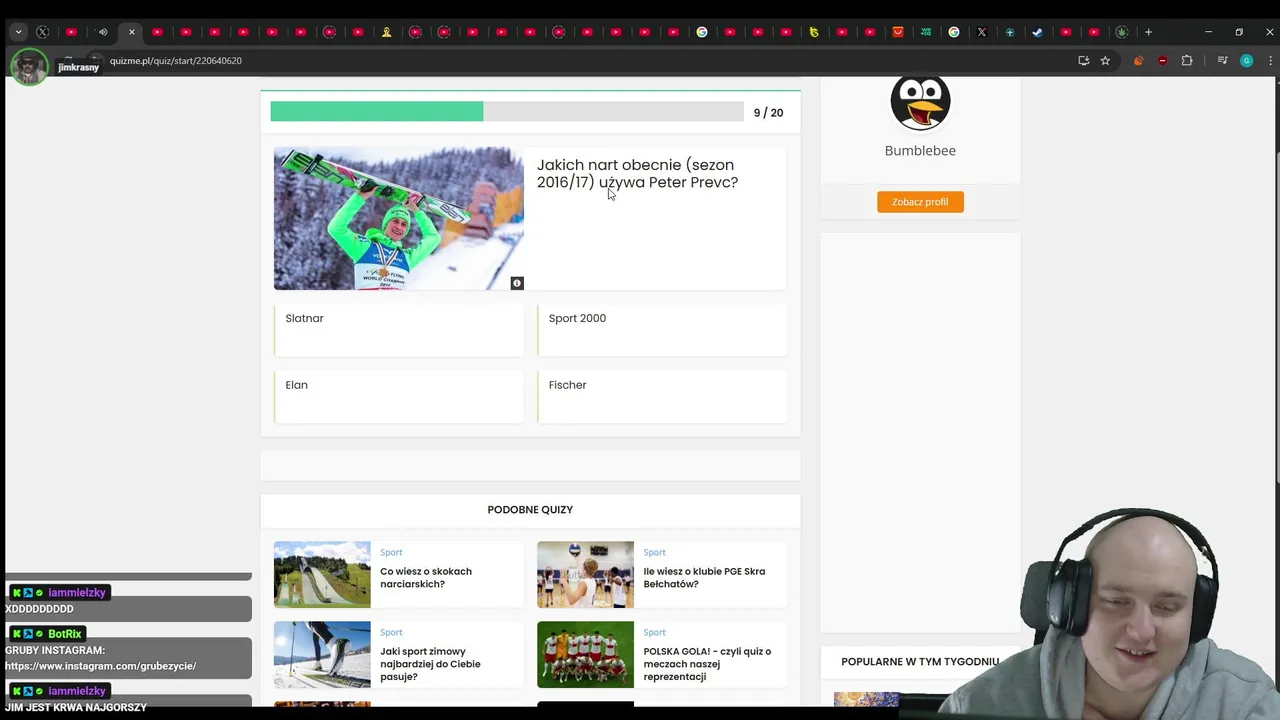Image resolution: width=1280 pixels, height=720 pixels.
Task: Click the '9 / 20' progress counter
Action: [768, 113]
